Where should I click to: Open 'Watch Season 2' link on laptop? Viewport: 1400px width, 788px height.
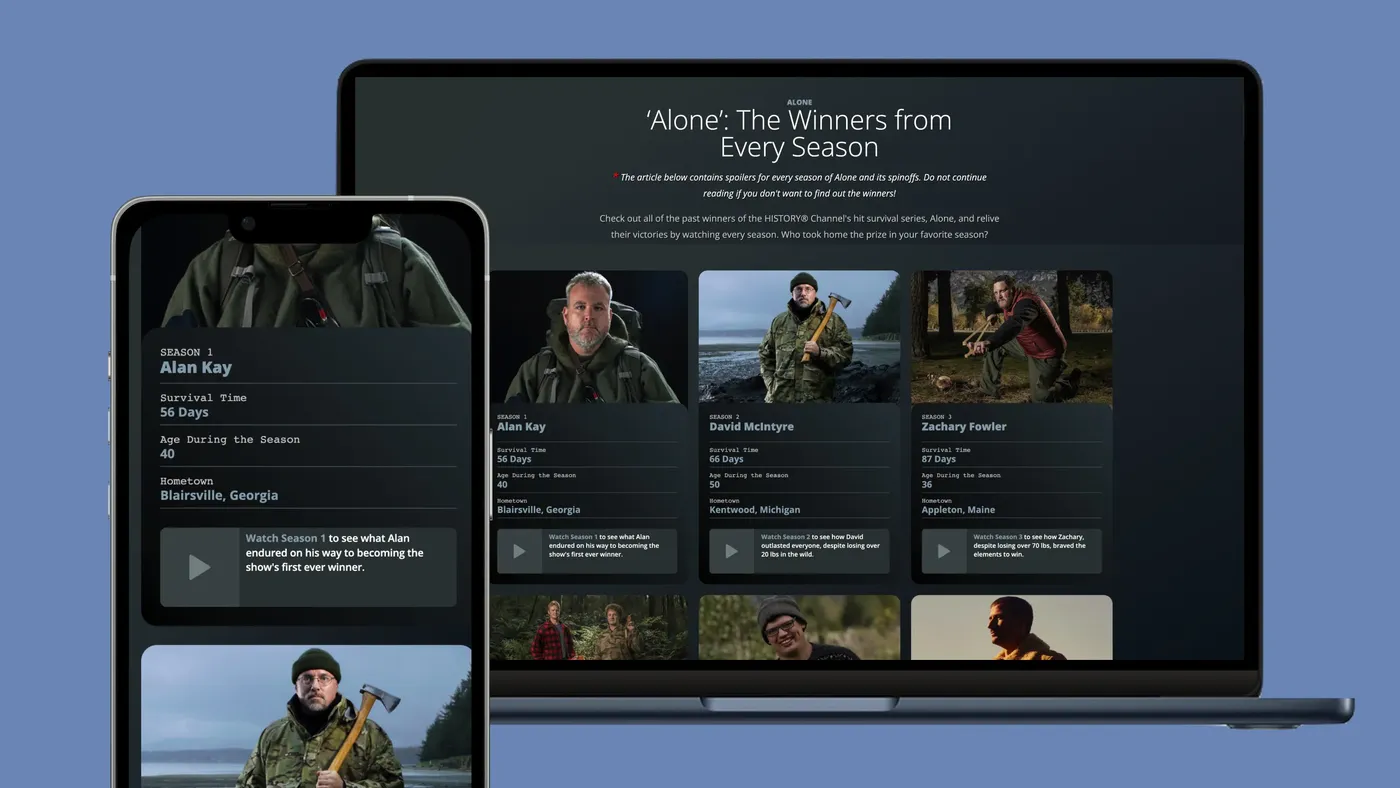tap(785, 537)
